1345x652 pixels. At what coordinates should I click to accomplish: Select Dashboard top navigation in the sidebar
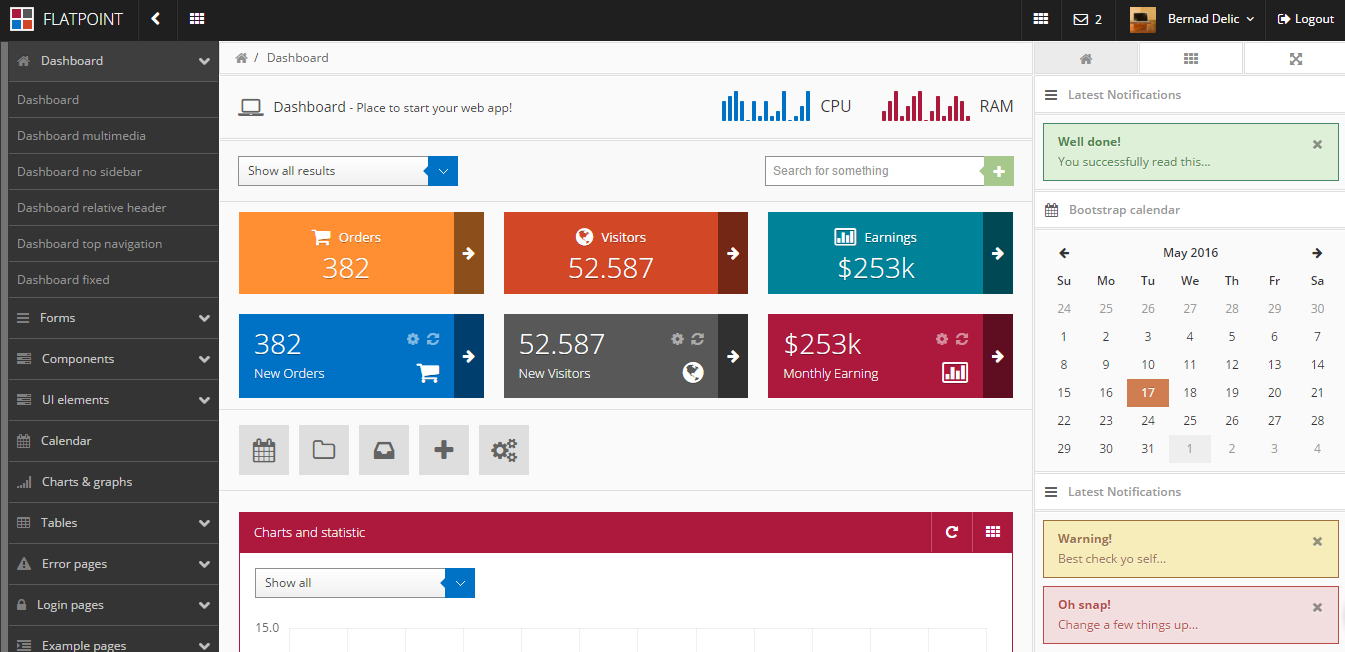click(113, 244)
